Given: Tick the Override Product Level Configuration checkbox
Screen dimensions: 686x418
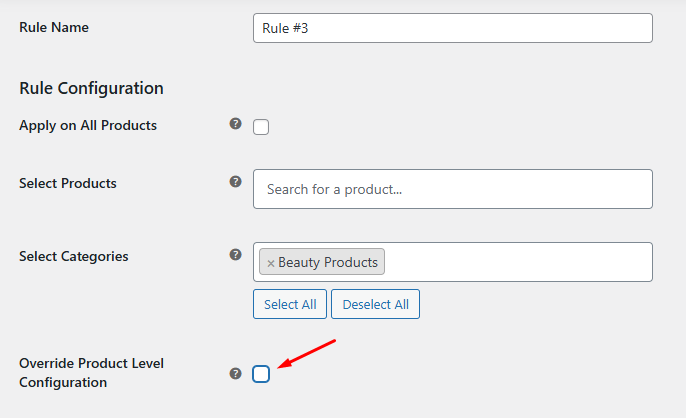Looking at the screenshot, I should (261, 374).
